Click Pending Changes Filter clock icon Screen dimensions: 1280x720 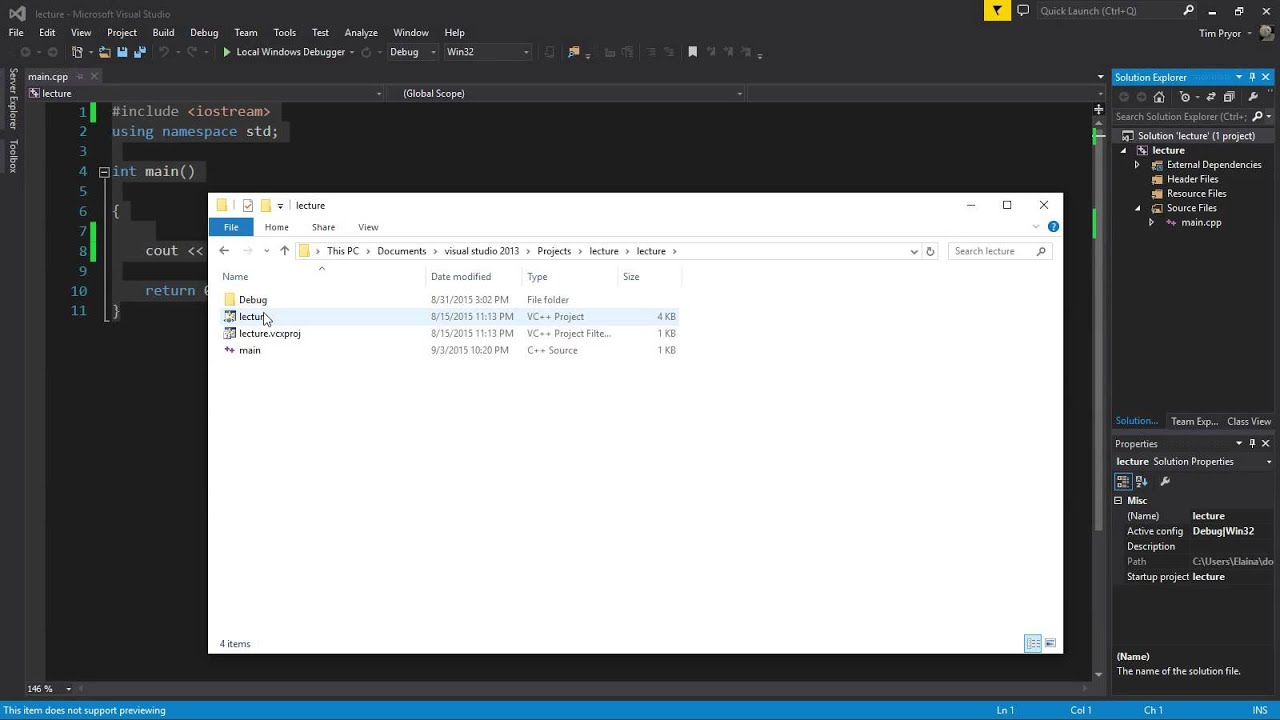[x=1185, y=97]
